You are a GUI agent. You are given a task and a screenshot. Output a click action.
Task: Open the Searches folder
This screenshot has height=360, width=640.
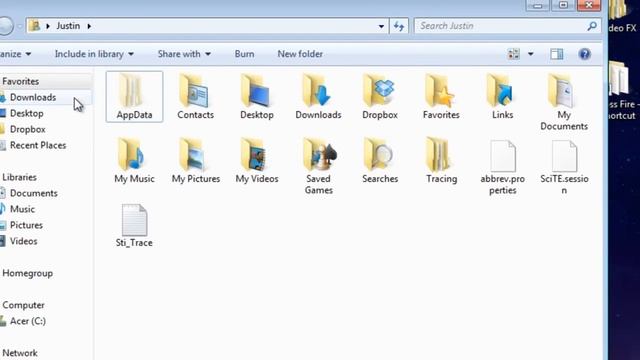380,160
